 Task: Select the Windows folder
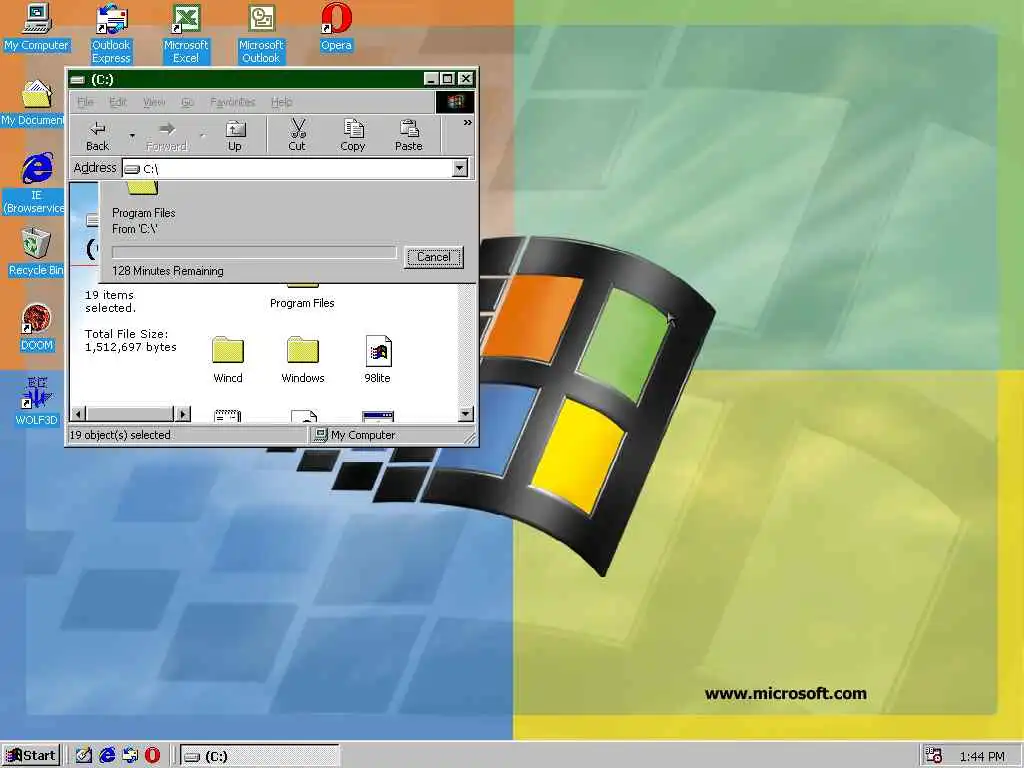point(303,360)
